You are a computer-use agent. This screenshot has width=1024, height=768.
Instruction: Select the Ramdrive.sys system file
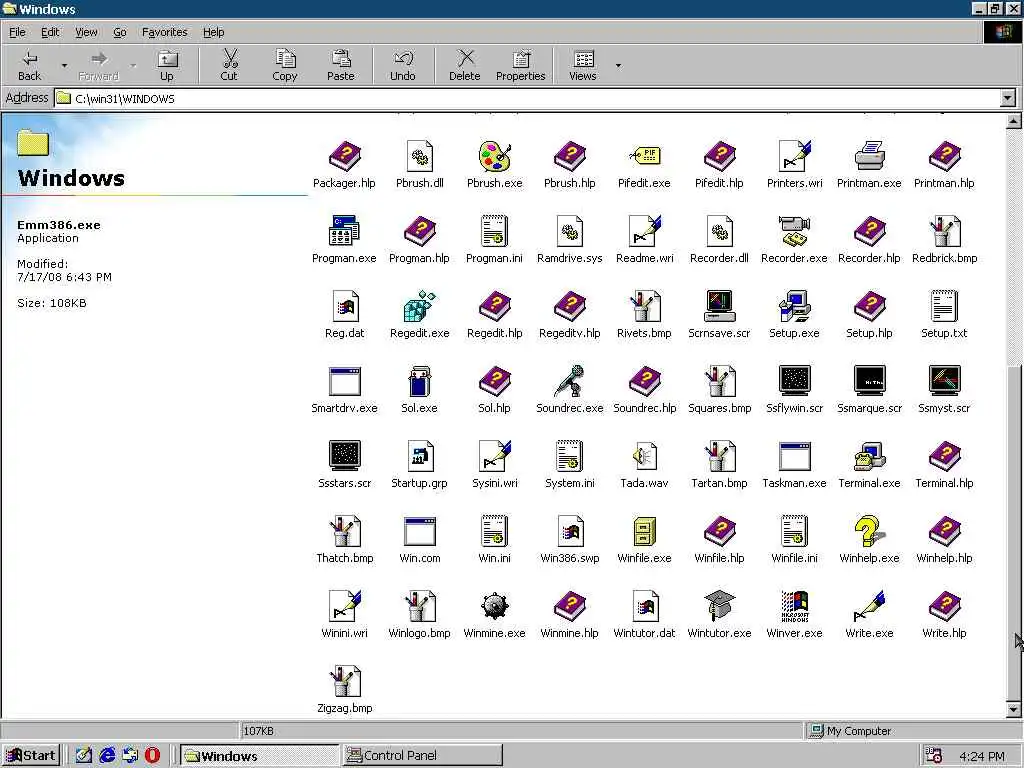(569, 231)
